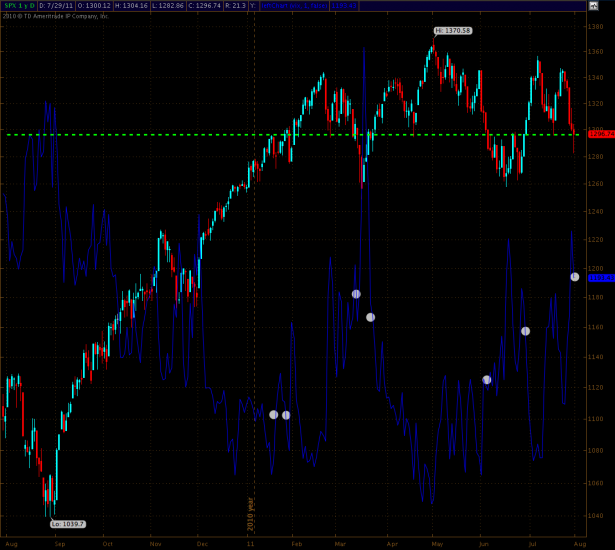The image size is (615, 550).
Task: Click the 1380 price axis label
Action: click(595, 27)
